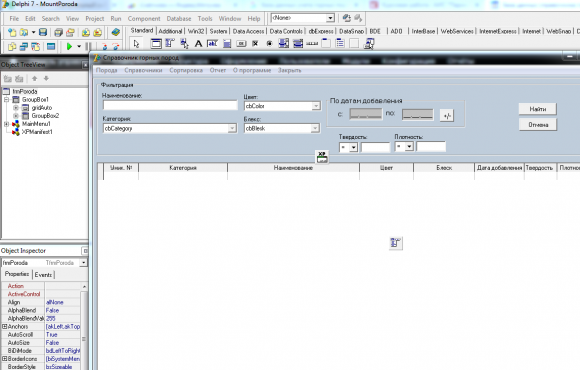The image size is (580, 370).
Task: Switch to the Events tab in Object Inspector
Action: tap(43, 275)
